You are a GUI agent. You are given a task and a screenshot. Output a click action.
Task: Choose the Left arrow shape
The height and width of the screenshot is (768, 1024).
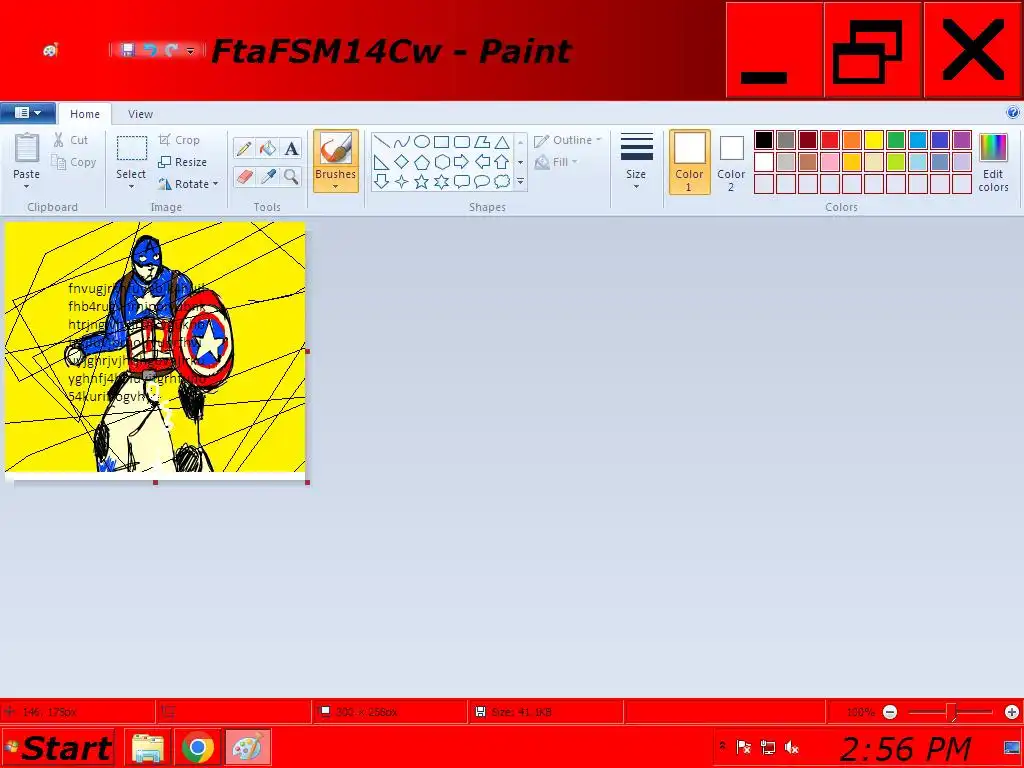(482, 161)
